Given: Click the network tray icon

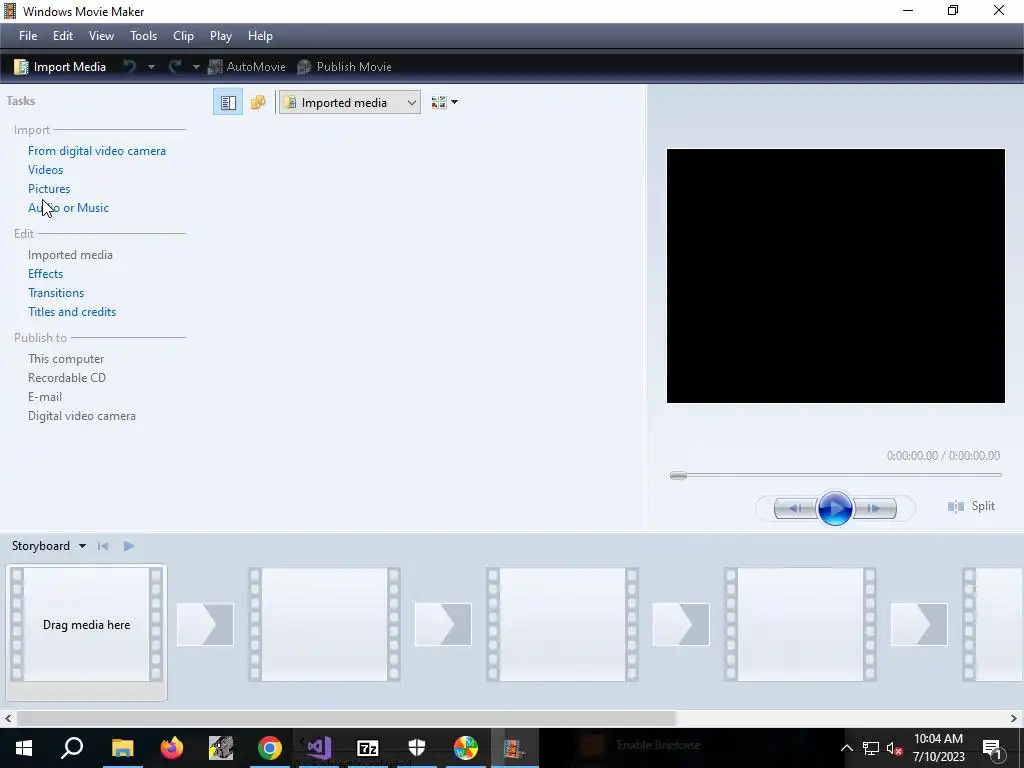Looking at the screenshot, I should [x=871, y=748].
